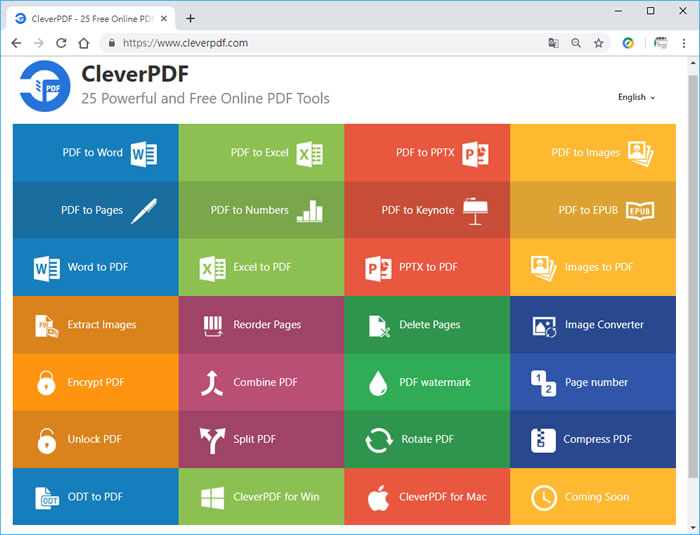Click the padlock icon for Encrypt PDF
Image resolution: width=700 pixels, height=535 pixels.
point(46,382)
